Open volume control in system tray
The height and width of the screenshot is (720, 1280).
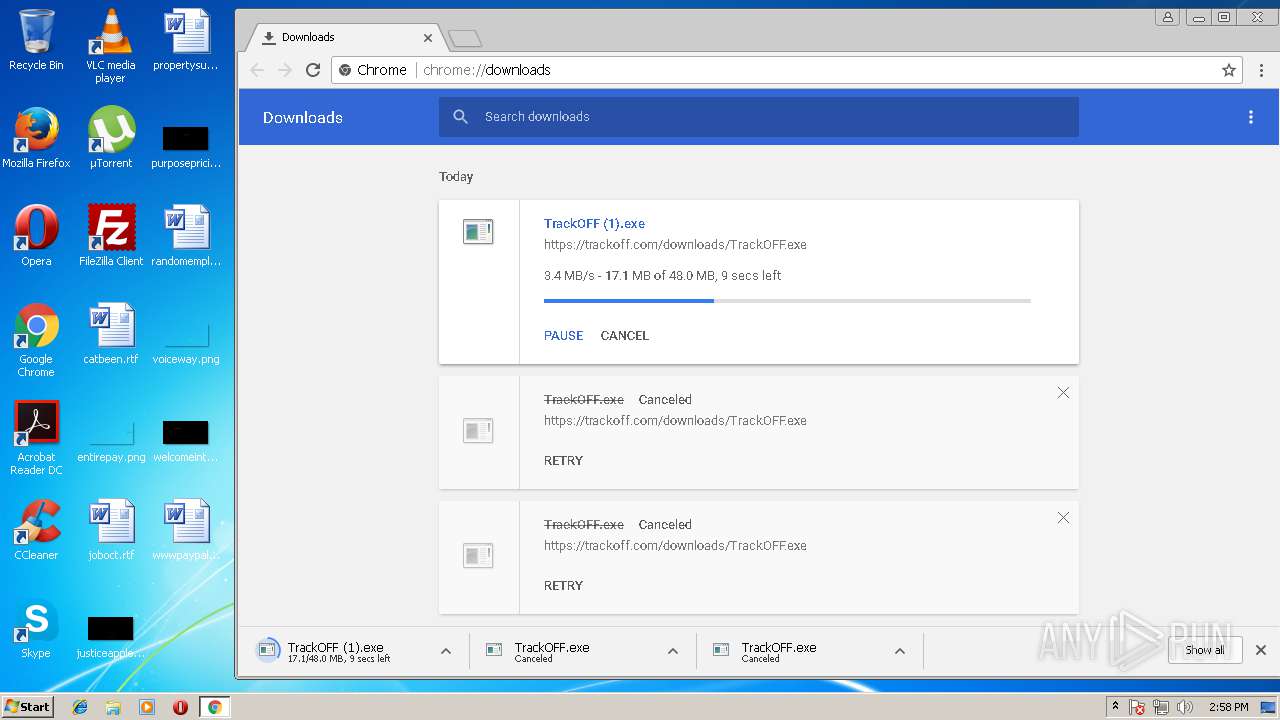1185,707
